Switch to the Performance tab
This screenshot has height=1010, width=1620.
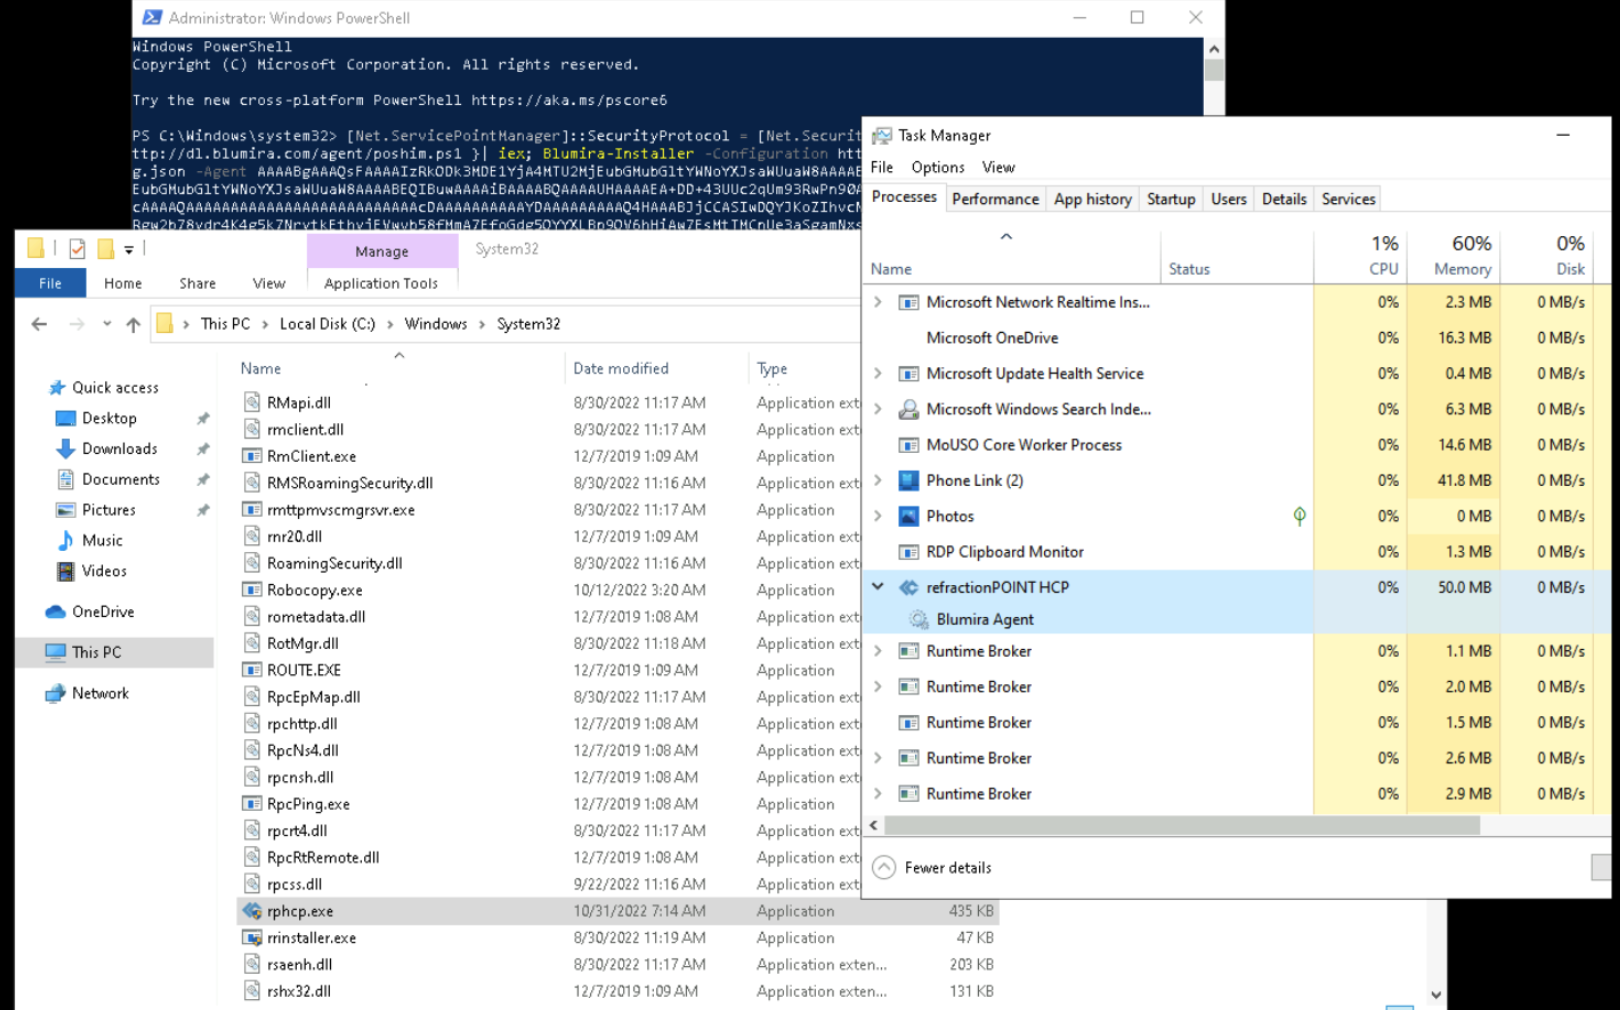(995, 198)
